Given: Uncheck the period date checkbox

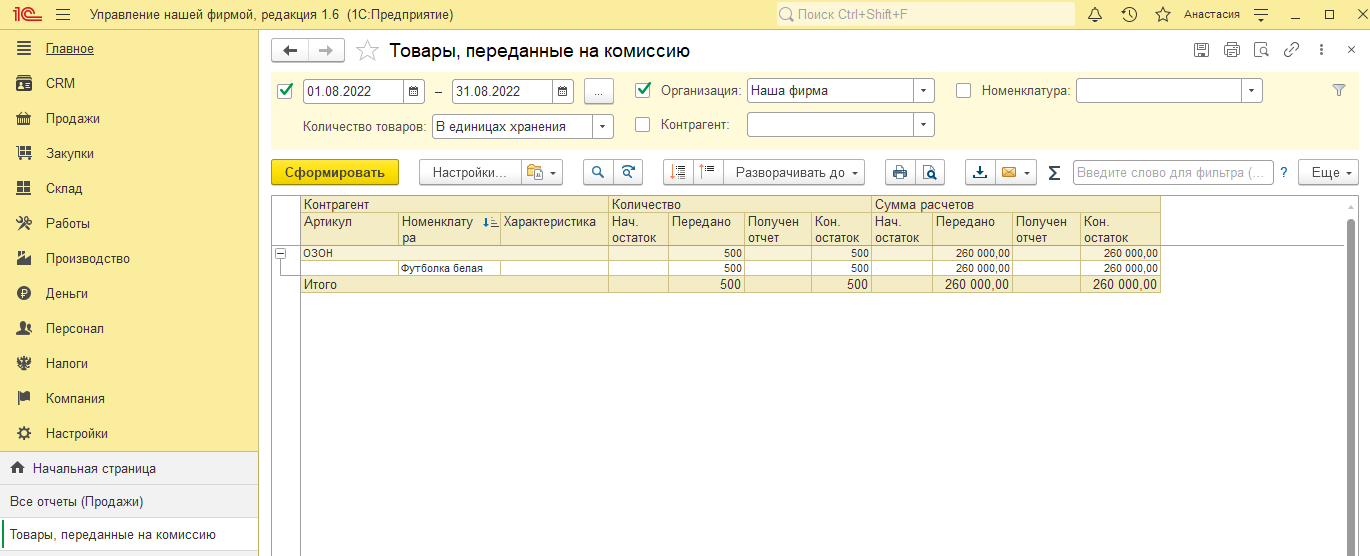Looking at the screenshot, I should coord(285,90).
